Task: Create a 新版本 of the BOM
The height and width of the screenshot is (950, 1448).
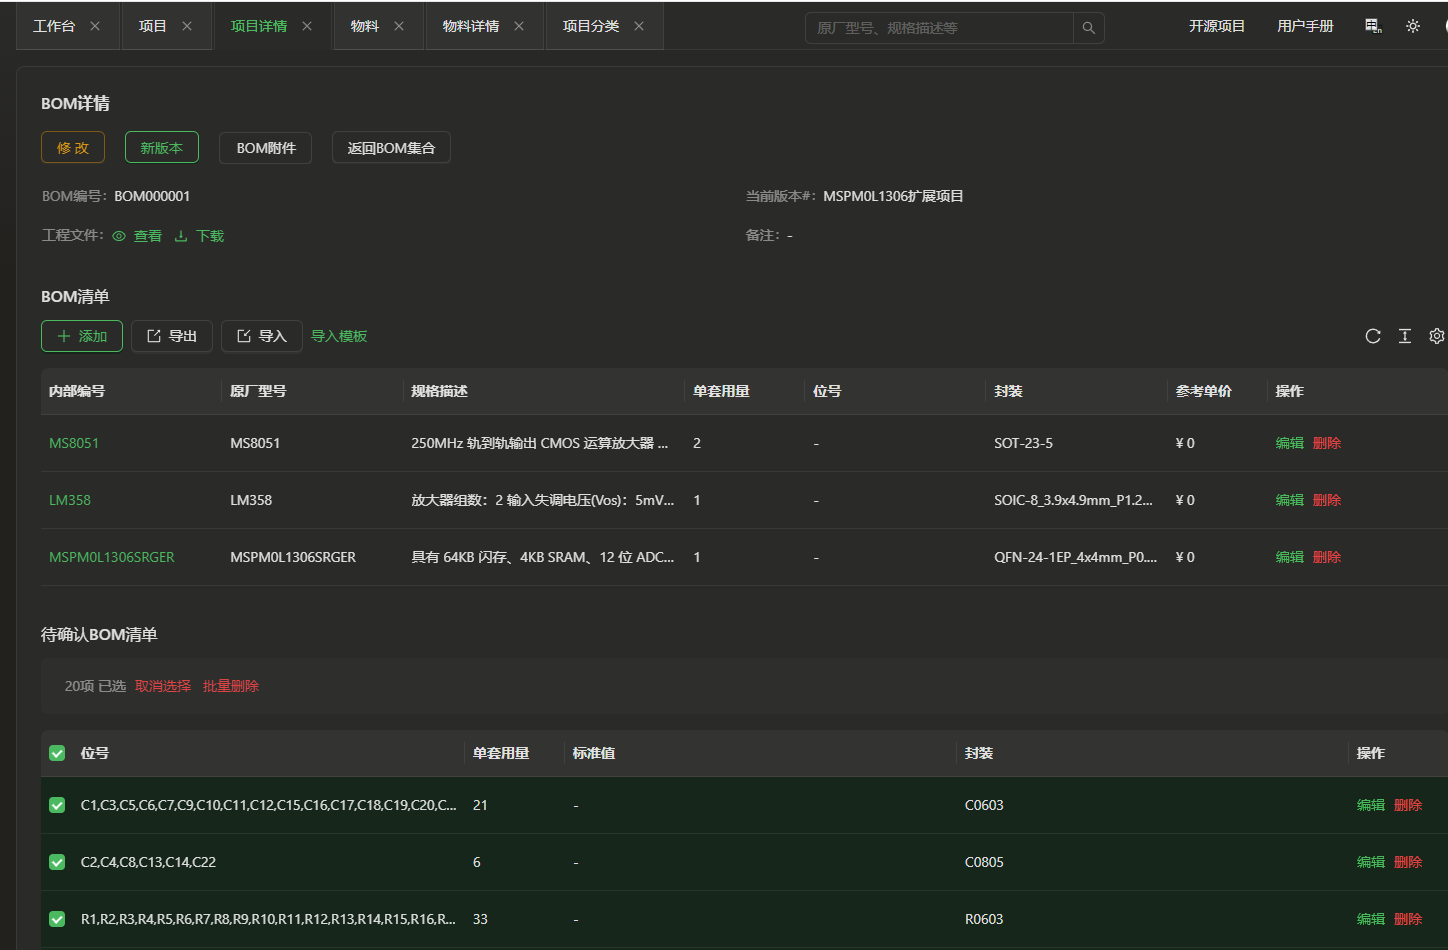Action: (162, 148)
